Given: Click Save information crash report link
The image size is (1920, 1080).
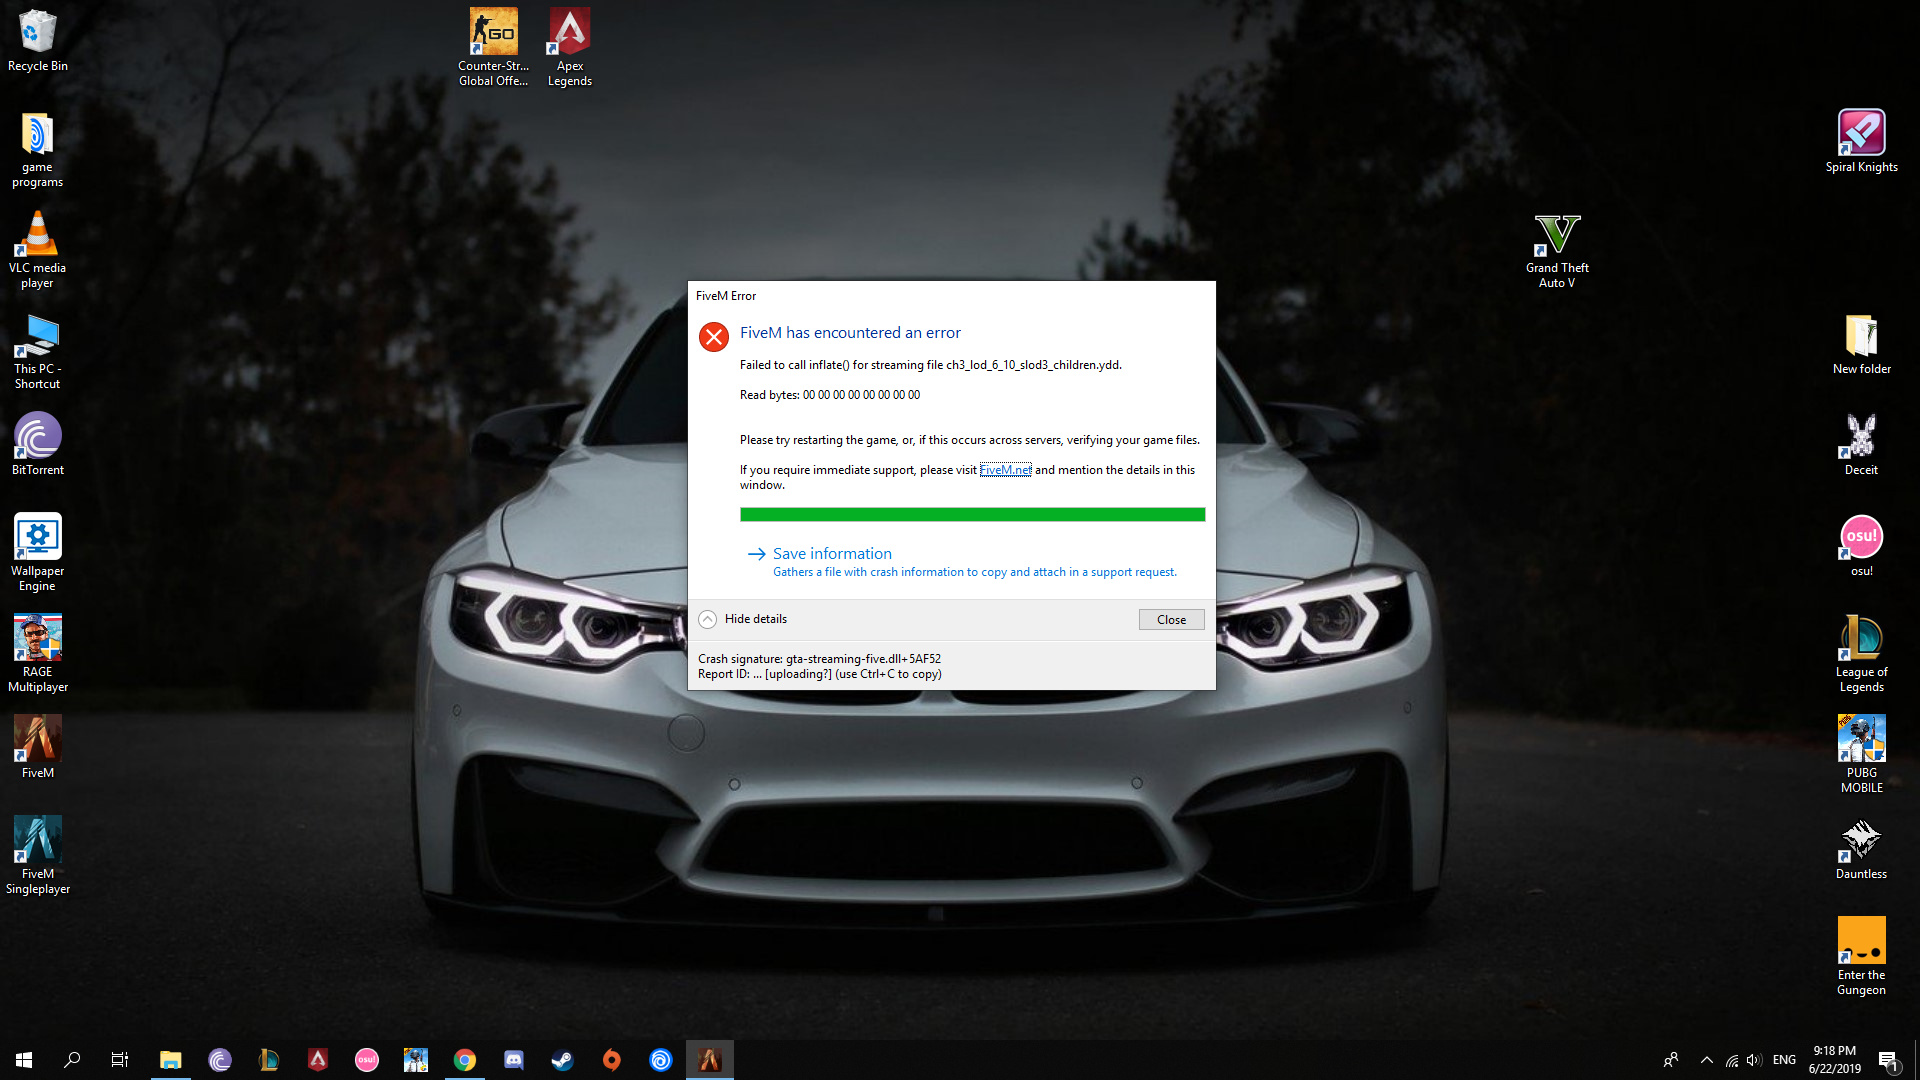Looking at the screenshot, I should (x=832, y=554).
